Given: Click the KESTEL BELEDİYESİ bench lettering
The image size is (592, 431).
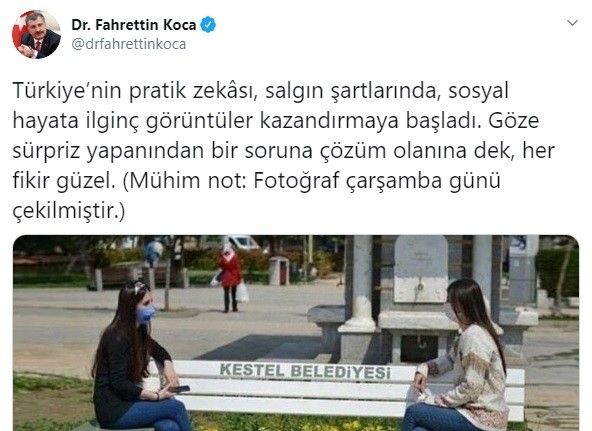Looking at the screenshot, I should (305, 371).
